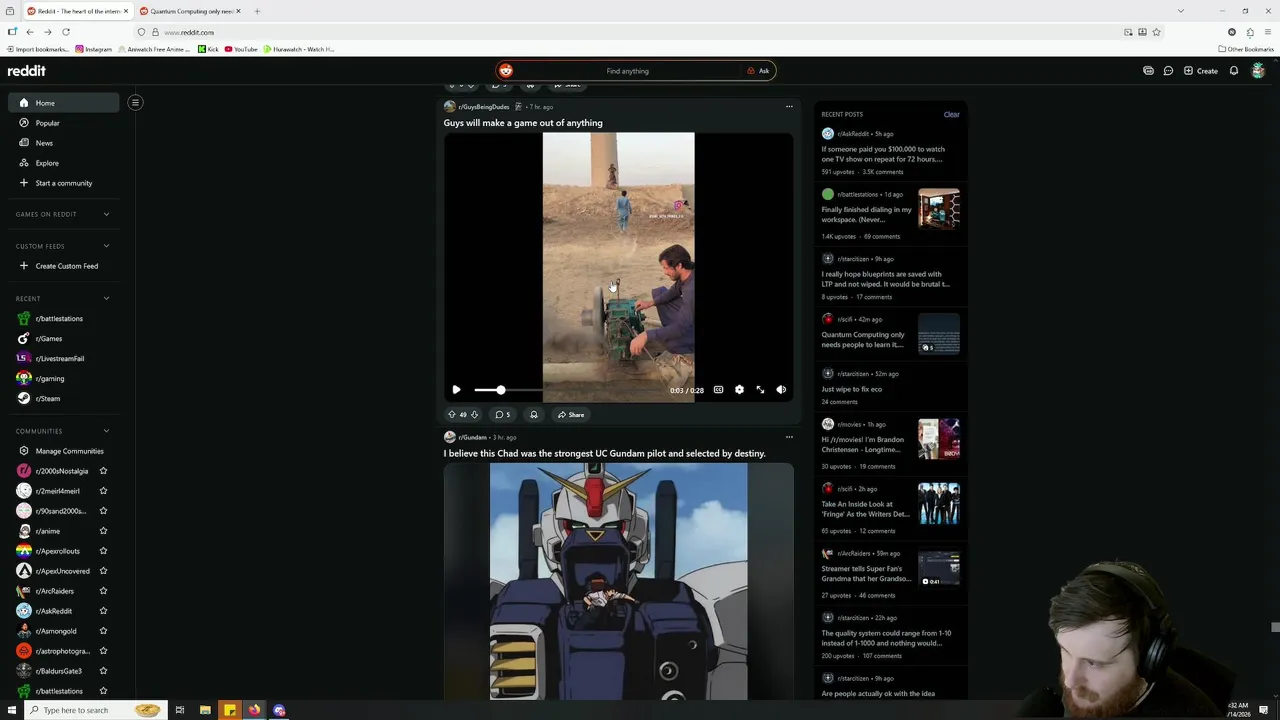
Task: Open r/Asmongold community
Action: point(56,631)
